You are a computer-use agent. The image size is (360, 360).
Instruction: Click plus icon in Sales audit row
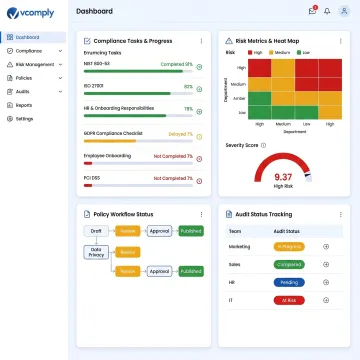(x=326, y=265)
